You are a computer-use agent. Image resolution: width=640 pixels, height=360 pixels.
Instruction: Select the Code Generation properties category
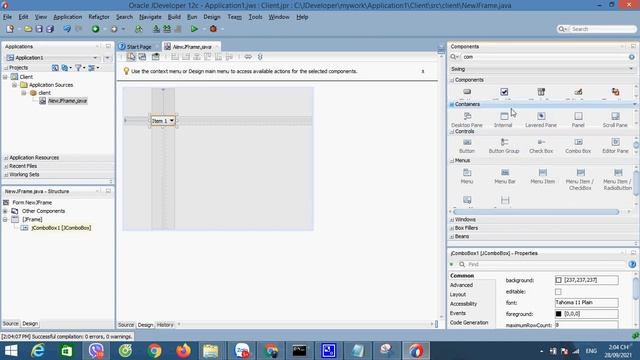(469, 323)
